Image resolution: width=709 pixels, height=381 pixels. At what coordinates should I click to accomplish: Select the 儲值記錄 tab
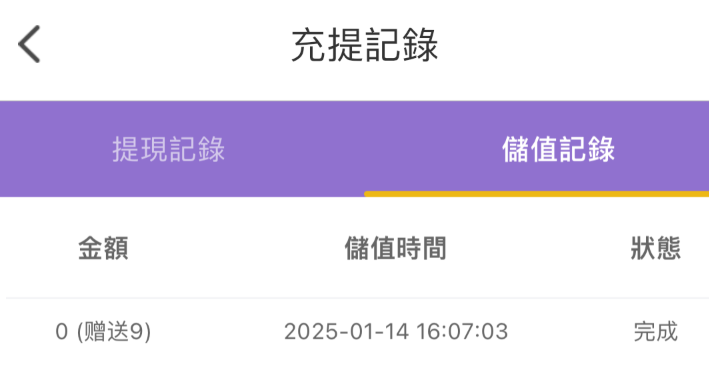[558, 149]
